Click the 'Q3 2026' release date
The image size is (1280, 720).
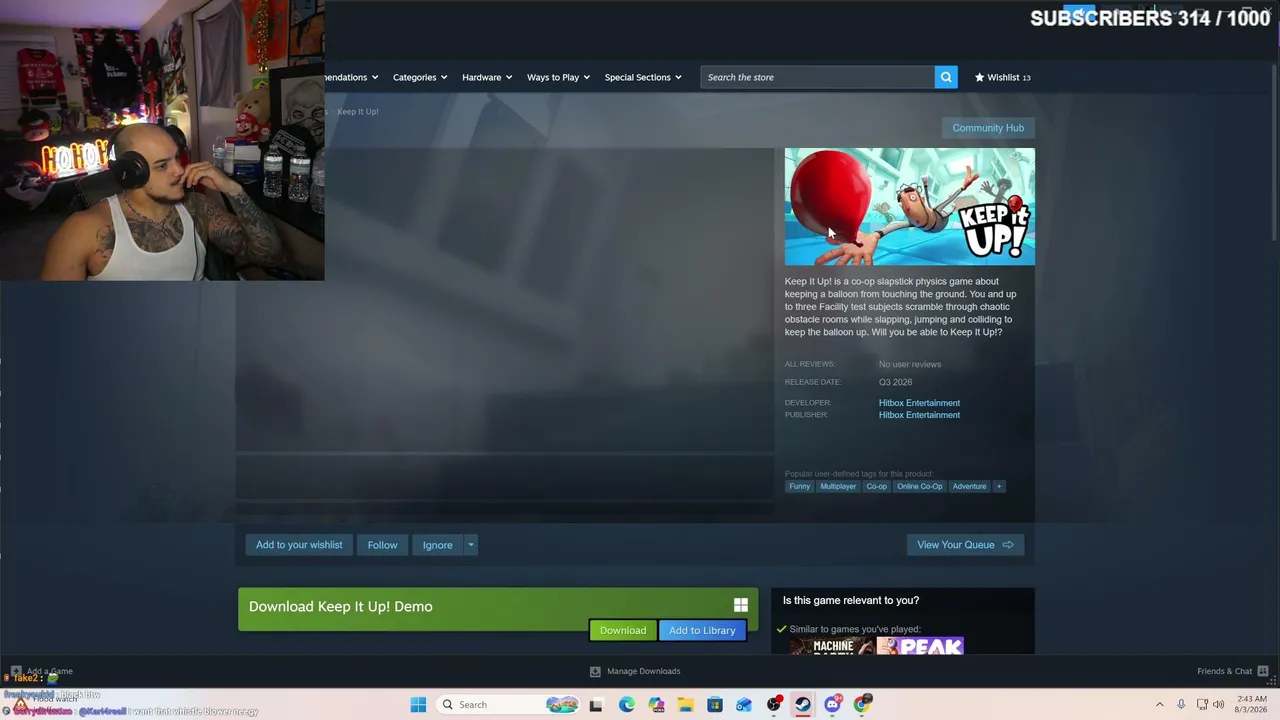point(895,382)
